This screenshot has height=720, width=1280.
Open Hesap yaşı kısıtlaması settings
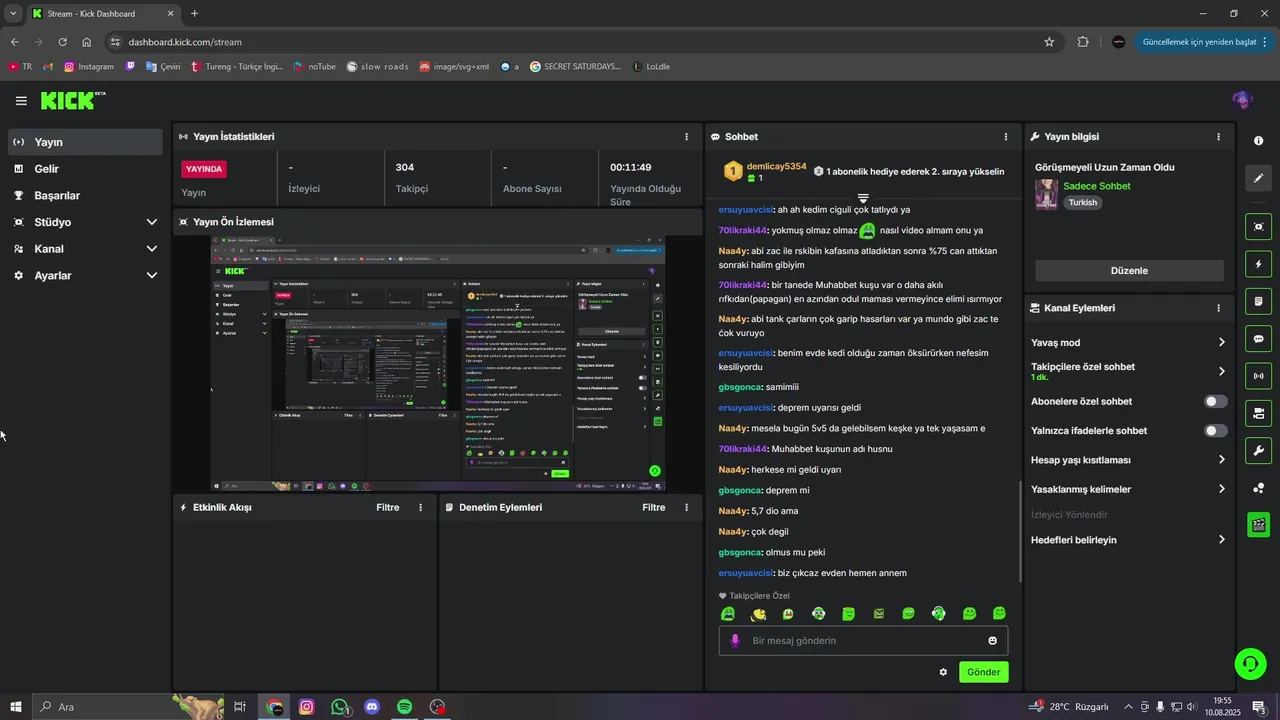(1128, 460)
